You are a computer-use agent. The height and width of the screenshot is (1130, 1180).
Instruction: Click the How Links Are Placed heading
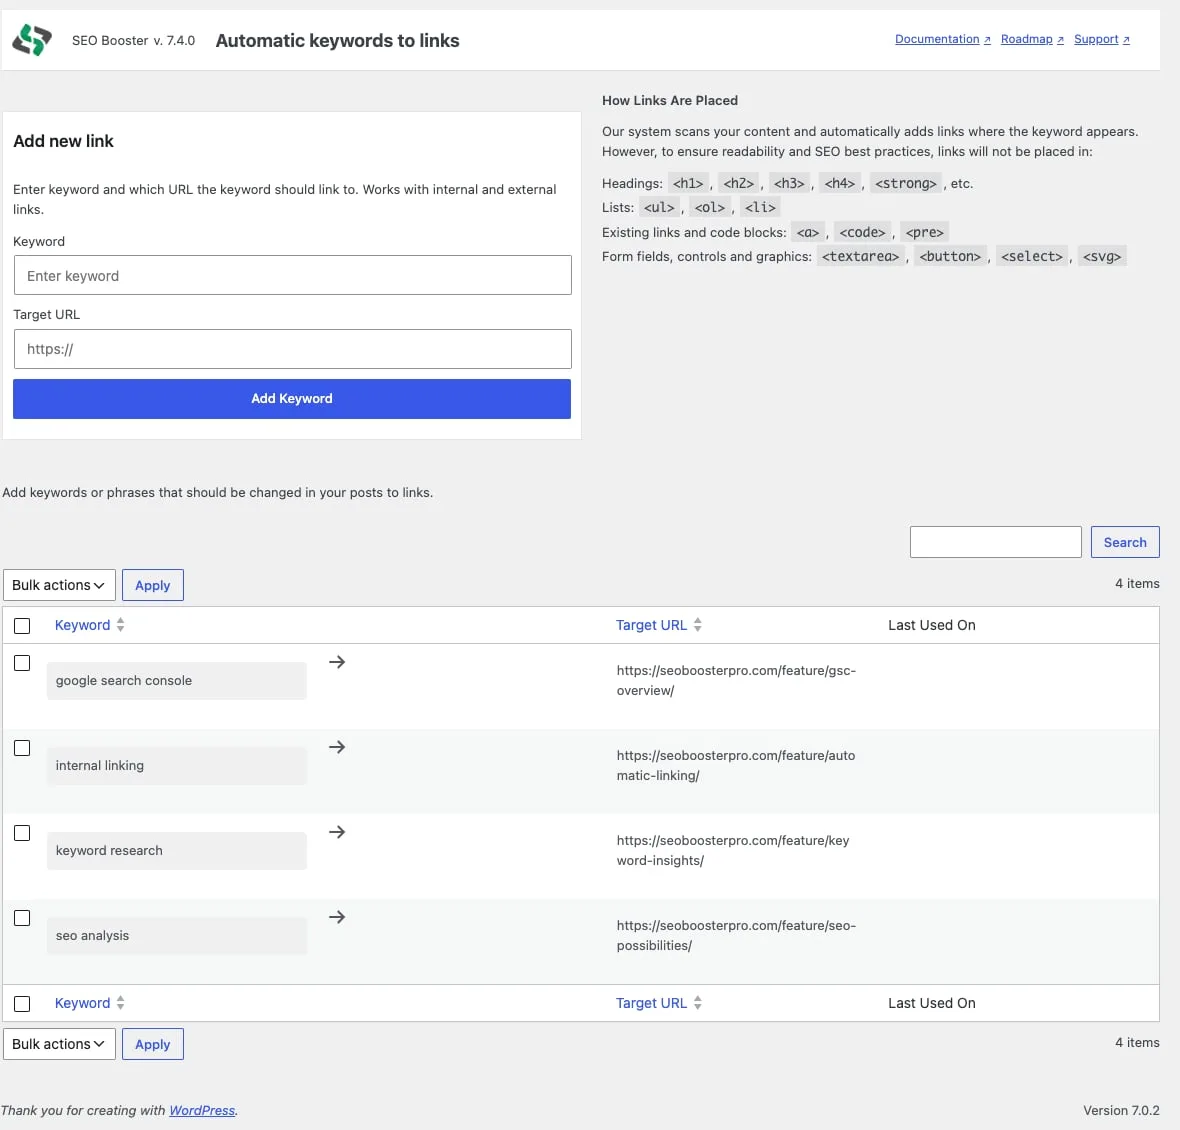click(670, 101)
